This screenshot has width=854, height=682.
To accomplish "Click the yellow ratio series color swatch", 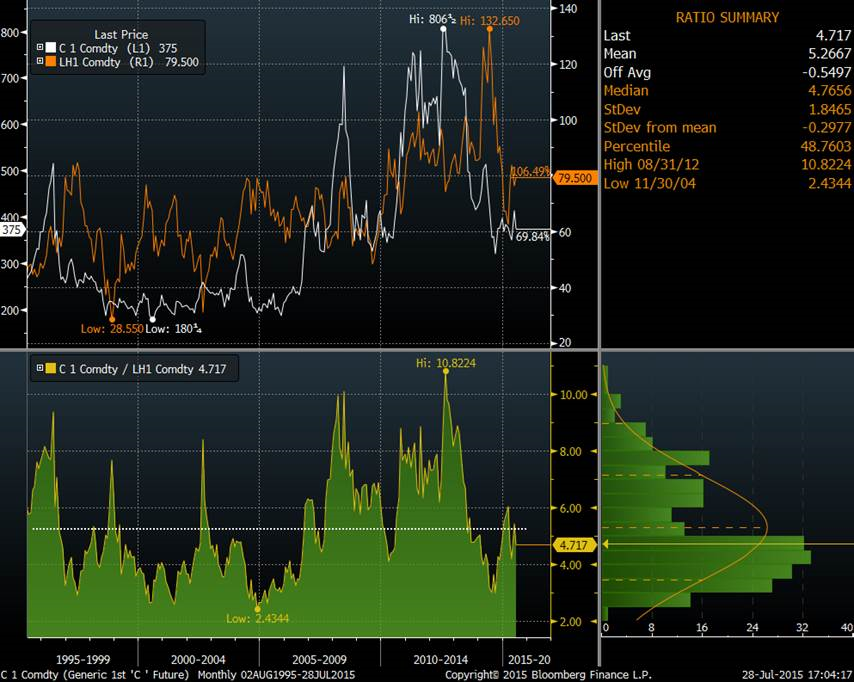I will pos(50,368).
